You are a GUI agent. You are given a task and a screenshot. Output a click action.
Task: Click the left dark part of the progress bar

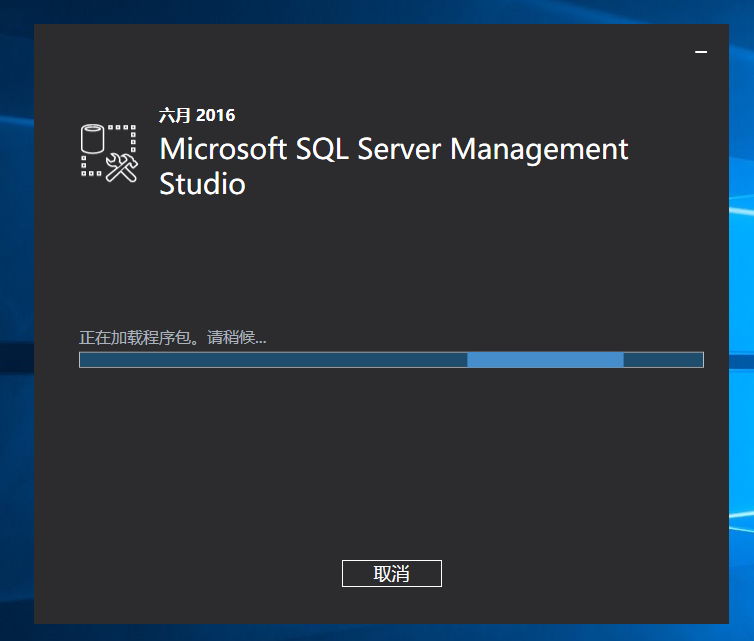tap(270, 360)
